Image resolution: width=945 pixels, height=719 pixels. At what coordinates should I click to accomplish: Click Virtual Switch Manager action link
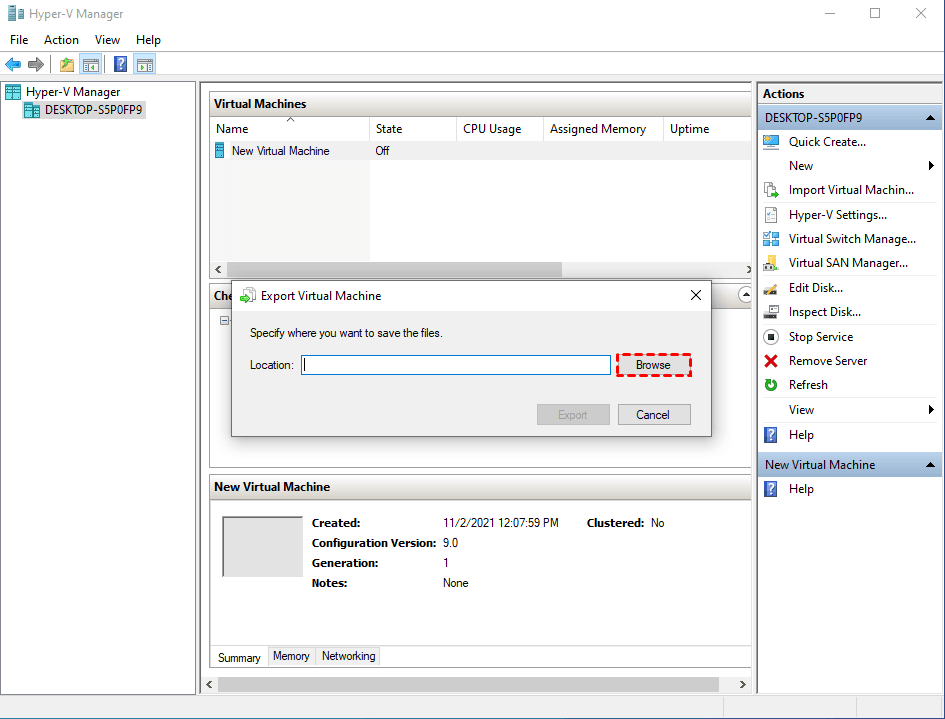pos(852,239)
